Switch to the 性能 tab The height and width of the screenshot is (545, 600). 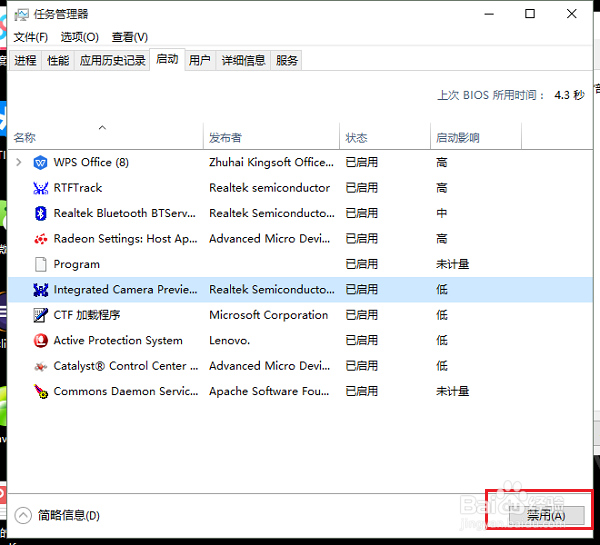point(58,60)
